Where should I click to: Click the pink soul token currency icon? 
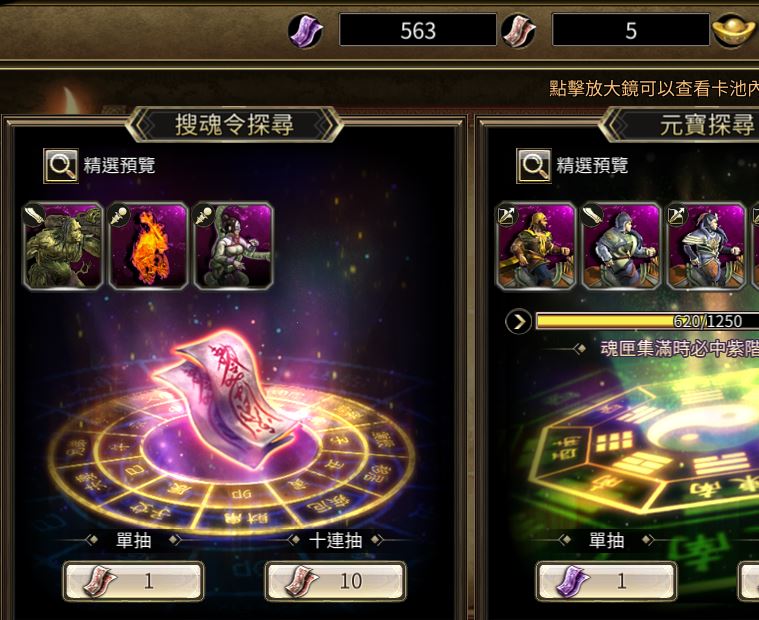(518, 31)
